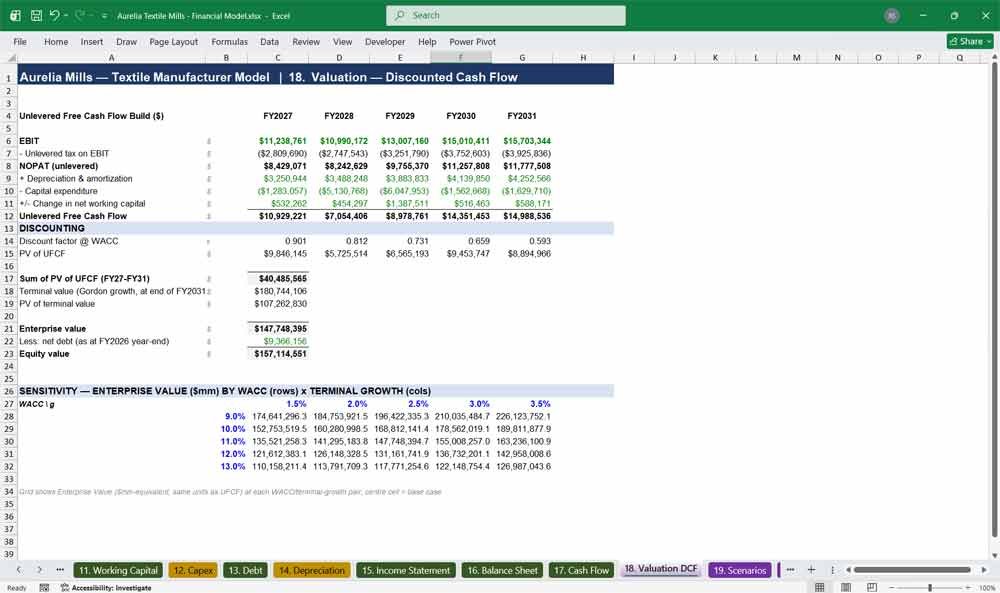The height and width of the screenshot is (593, 1000).
Task: Click the Redo icon in title bar
Action: [80, 15]
